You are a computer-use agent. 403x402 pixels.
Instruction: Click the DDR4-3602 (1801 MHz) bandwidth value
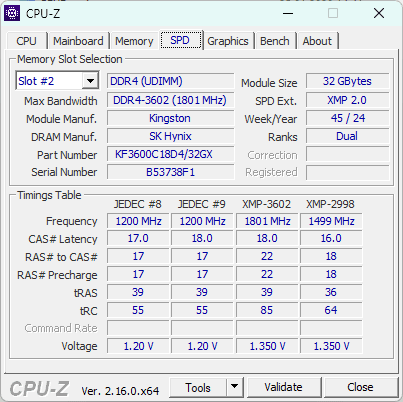click(x=170, y=100)
